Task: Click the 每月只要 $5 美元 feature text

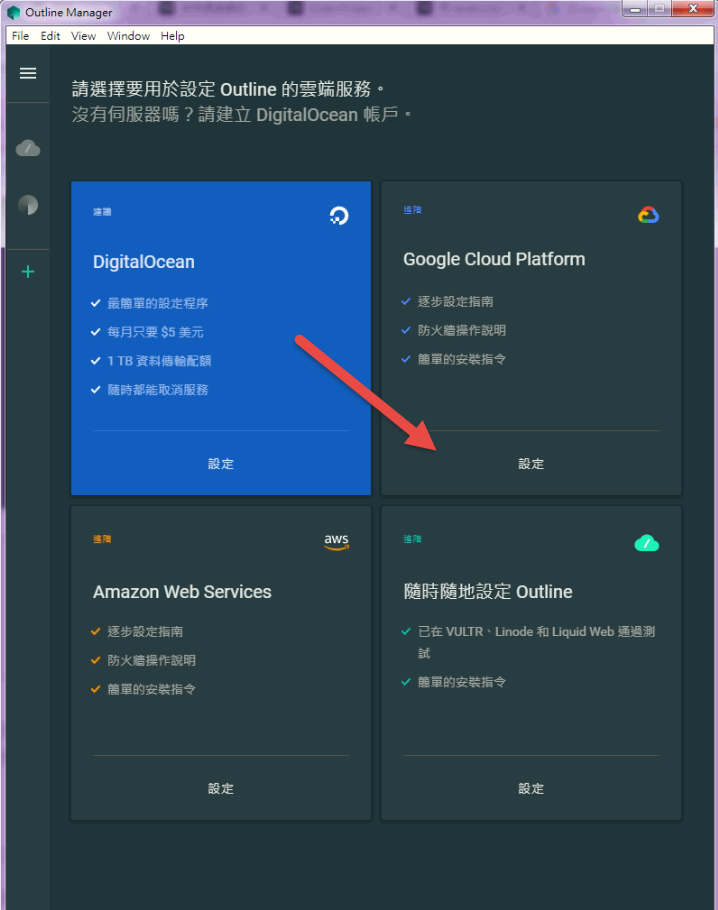Action: point(156,332)
